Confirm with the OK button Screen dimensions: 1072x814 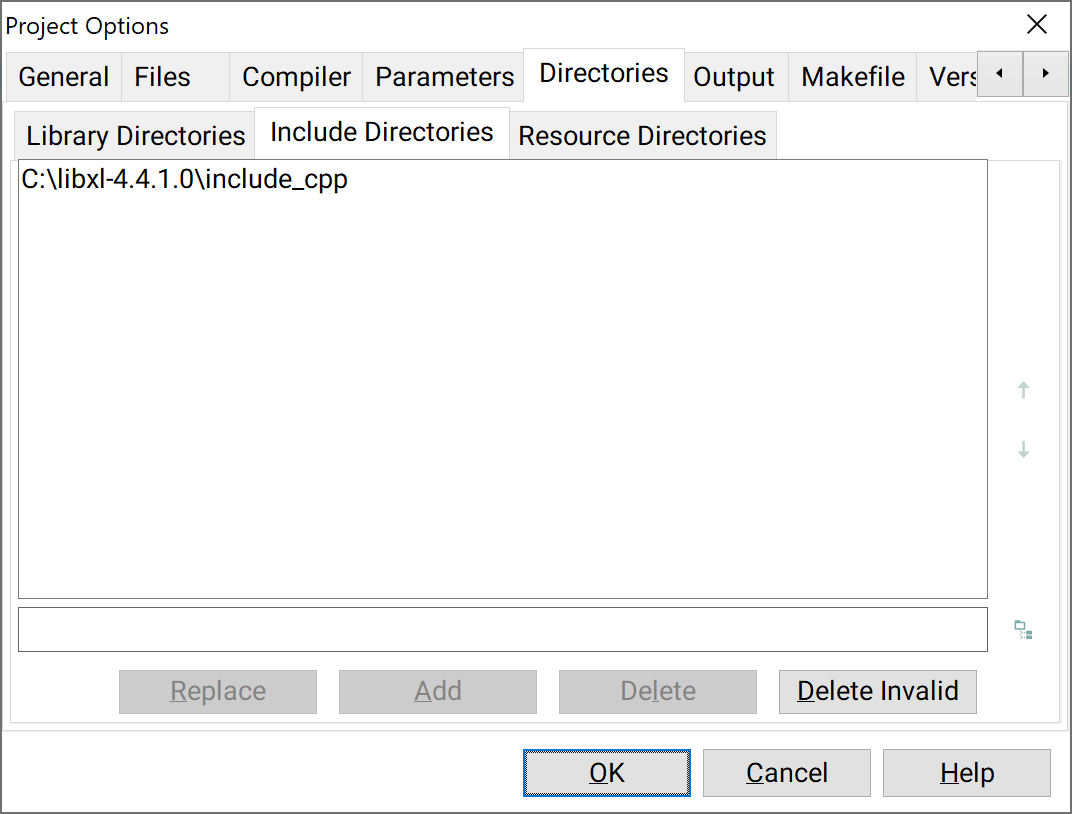606,773
